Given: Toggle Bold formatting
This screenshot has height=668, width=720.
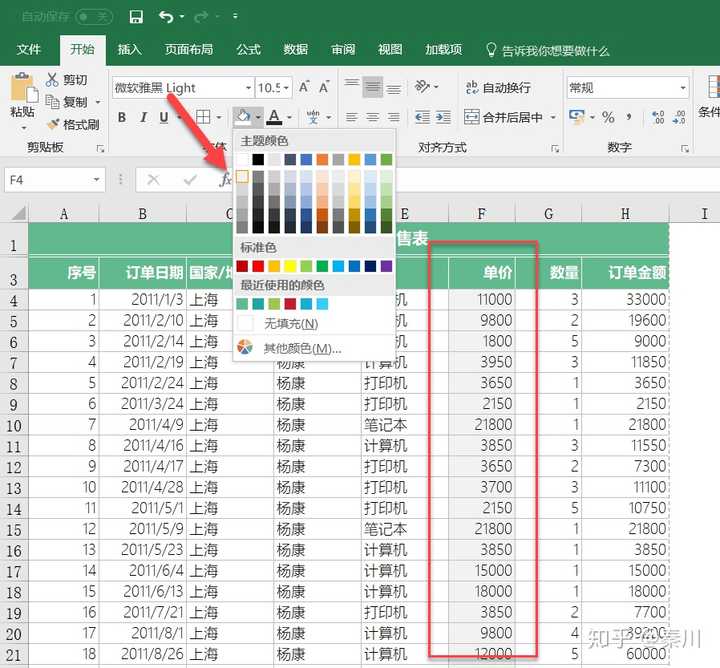Looking at the screenshot, I should (x=122, y=118).
